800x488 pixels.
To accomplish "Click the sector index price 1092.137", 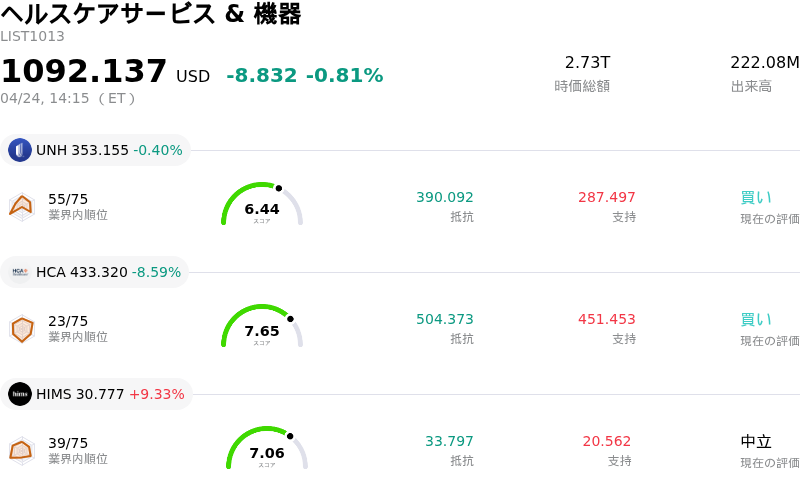I will click(84, 72).
